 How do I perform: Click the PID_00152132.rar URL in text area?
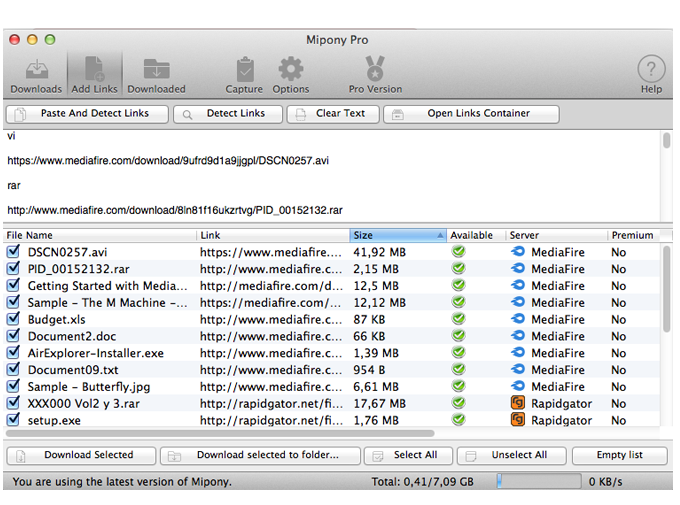(x=175, y=210)
